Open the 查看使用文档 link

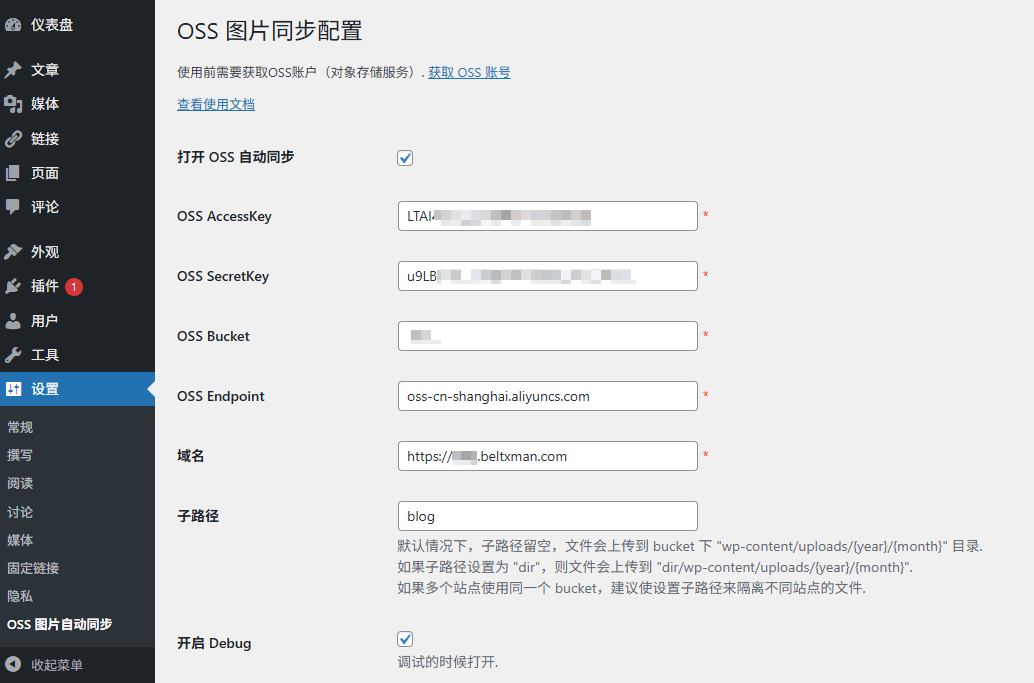[216, 104]
